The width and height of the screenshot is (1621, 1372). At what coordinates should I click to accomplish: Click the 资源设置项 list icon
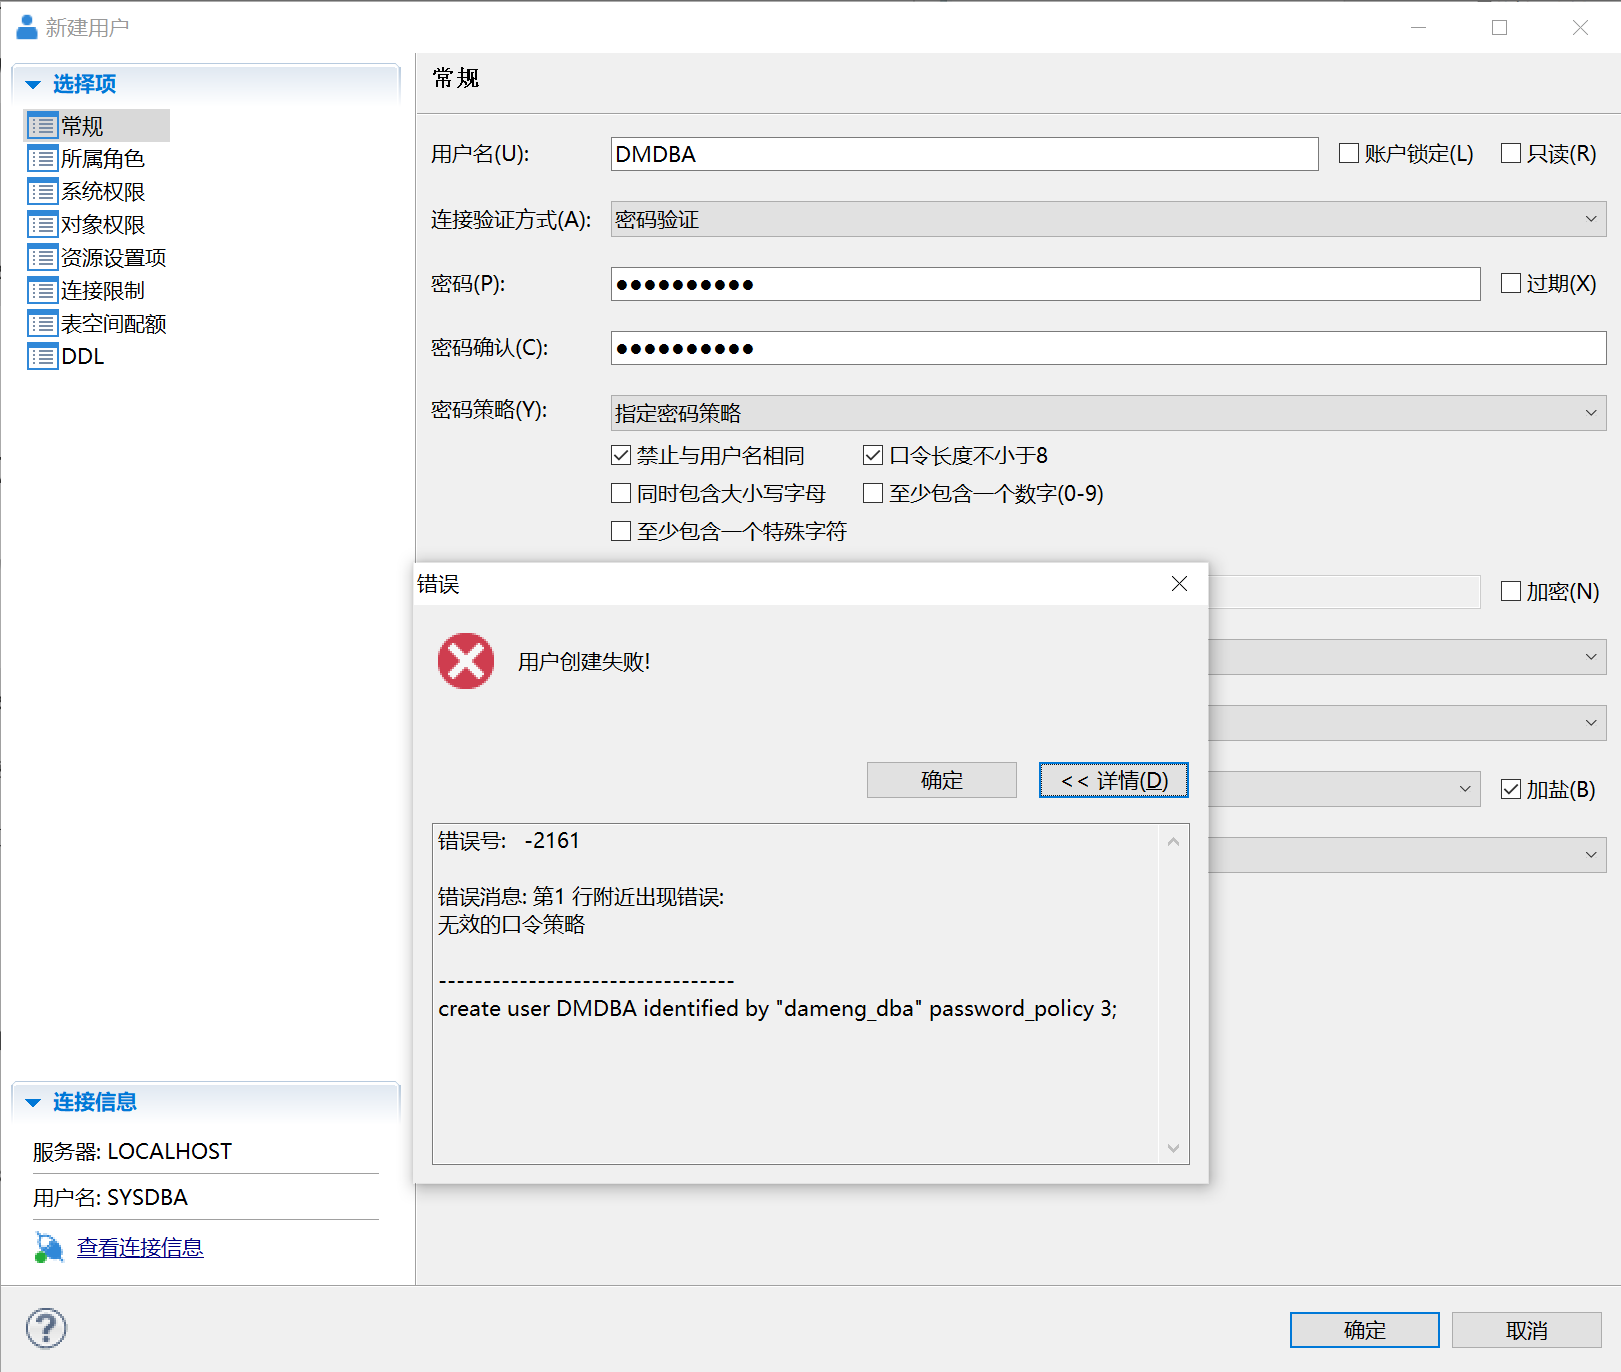[x=42, y=258]
